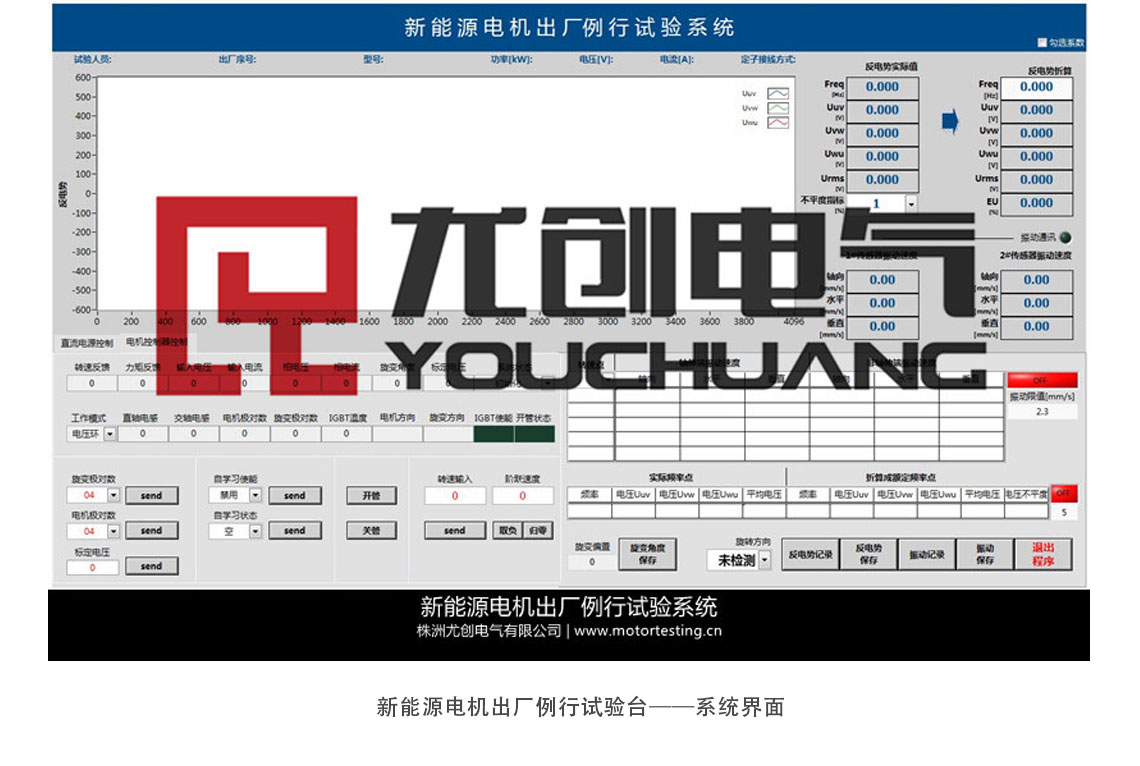Click the Uuv plot legend icon
1140x766 pixels.
[x=777, y=94]
